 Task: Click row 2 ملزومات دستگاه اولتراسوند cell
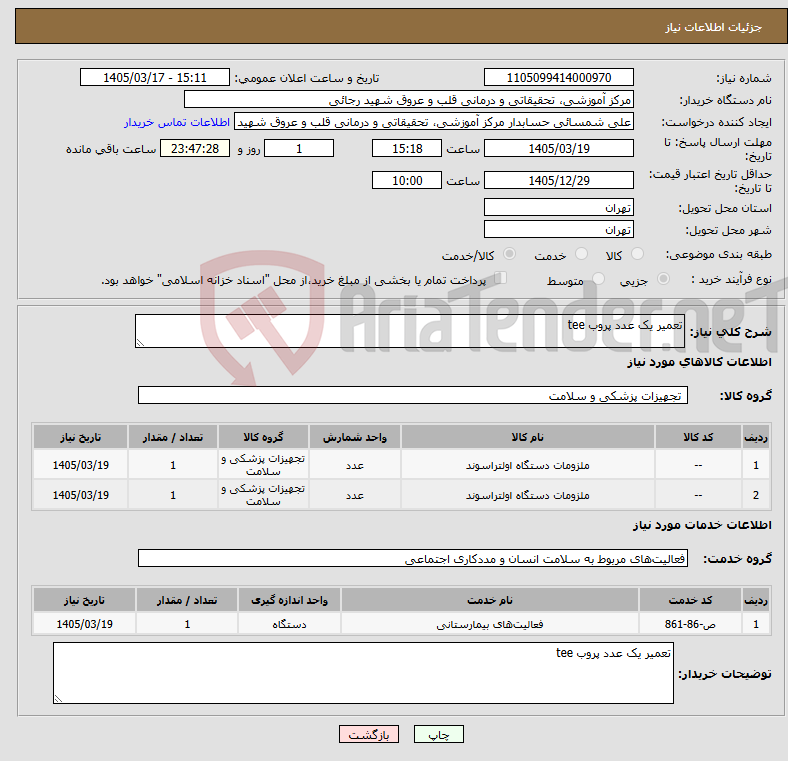[528, 495]
